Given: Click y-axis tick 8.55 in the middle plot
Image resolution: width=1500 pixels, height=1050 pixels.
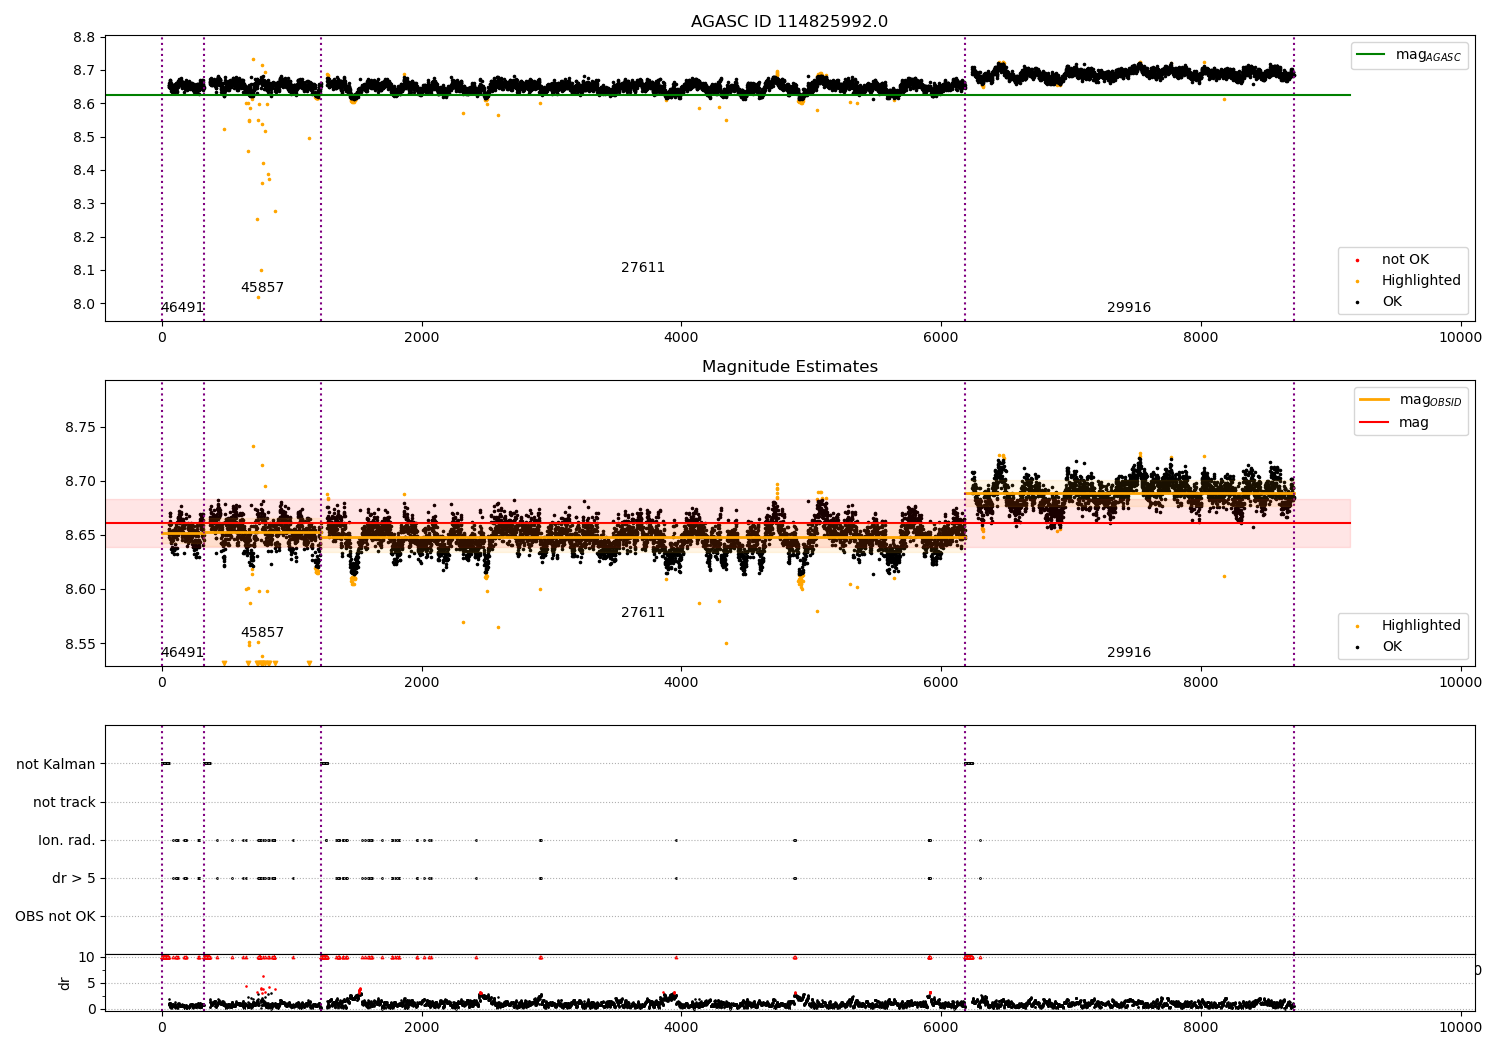Looking at the screenshot, I should click(x=80, y=643).
